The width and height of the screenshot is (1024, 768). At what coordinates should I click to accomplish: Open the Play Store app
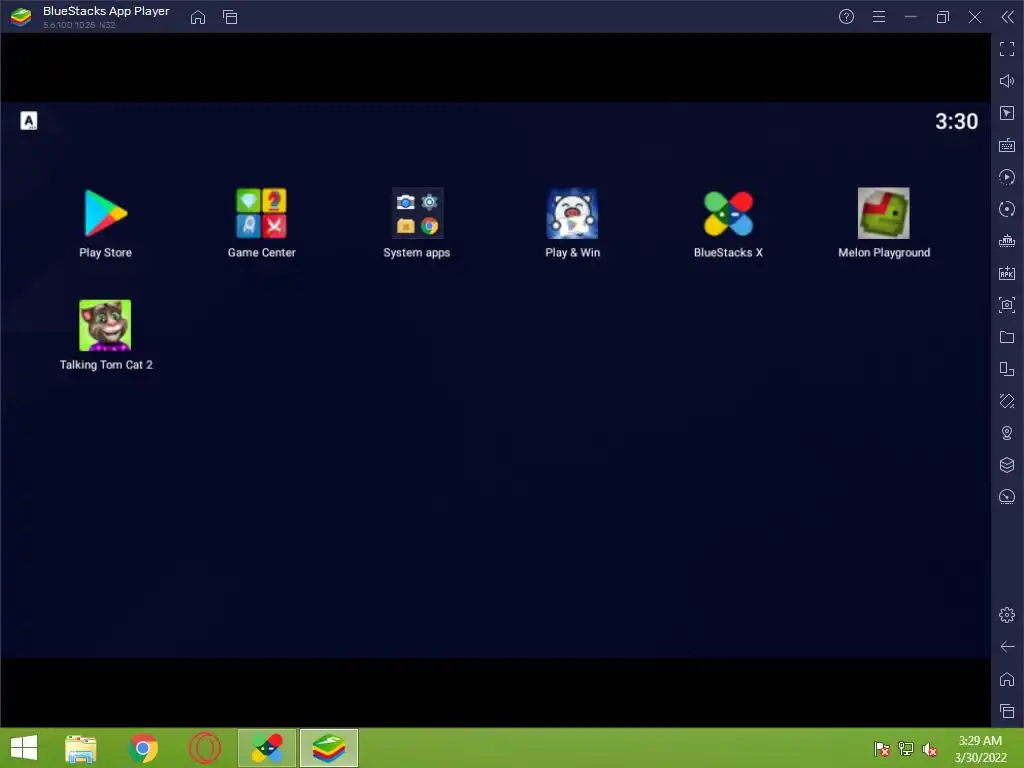[x=105, y=214]
